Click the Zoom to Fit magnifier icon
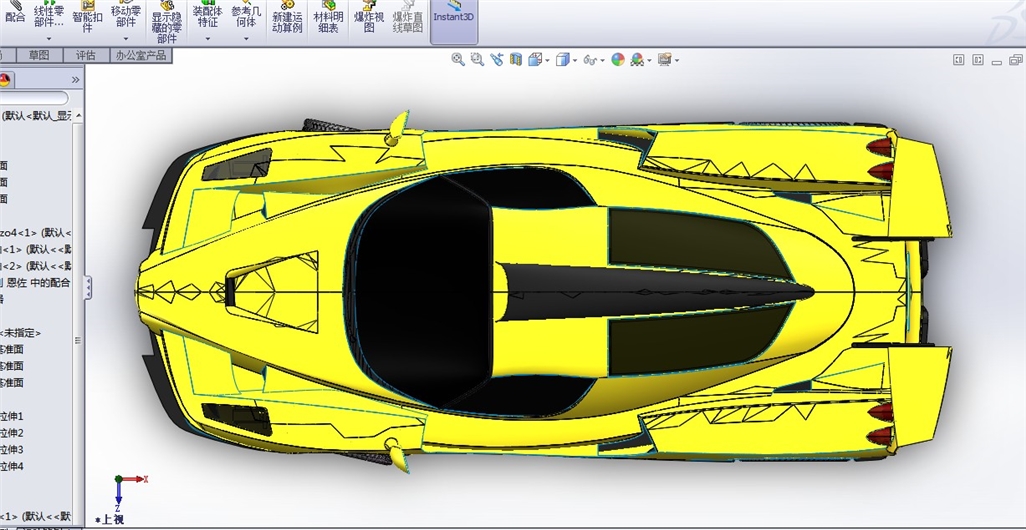Viewport: 1026px width, 530px height. (x=458, y=60)
